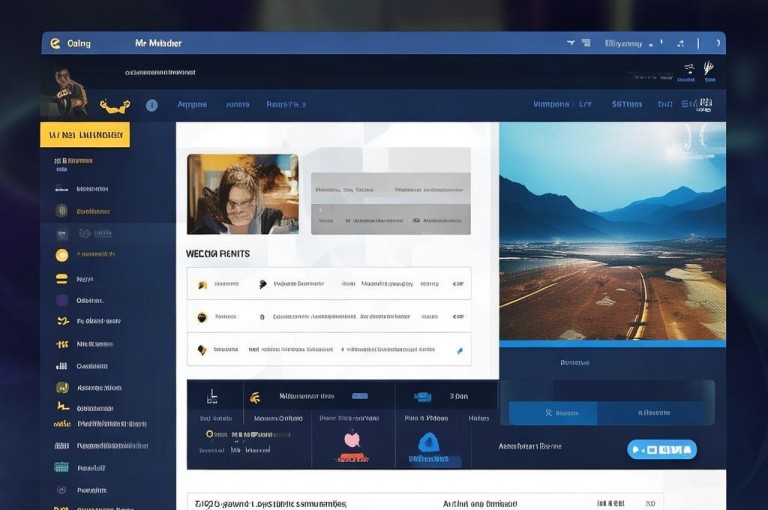Click the pink apple icon in dark panel
Viewport: 768px width, 510px height.
(352, 439)
